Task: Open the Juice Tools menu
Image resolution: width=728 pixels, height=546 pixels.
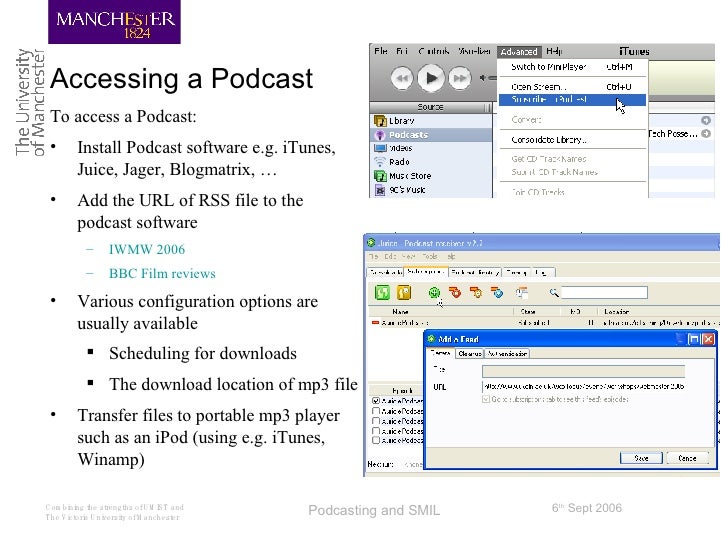Action: coord(430,256)
